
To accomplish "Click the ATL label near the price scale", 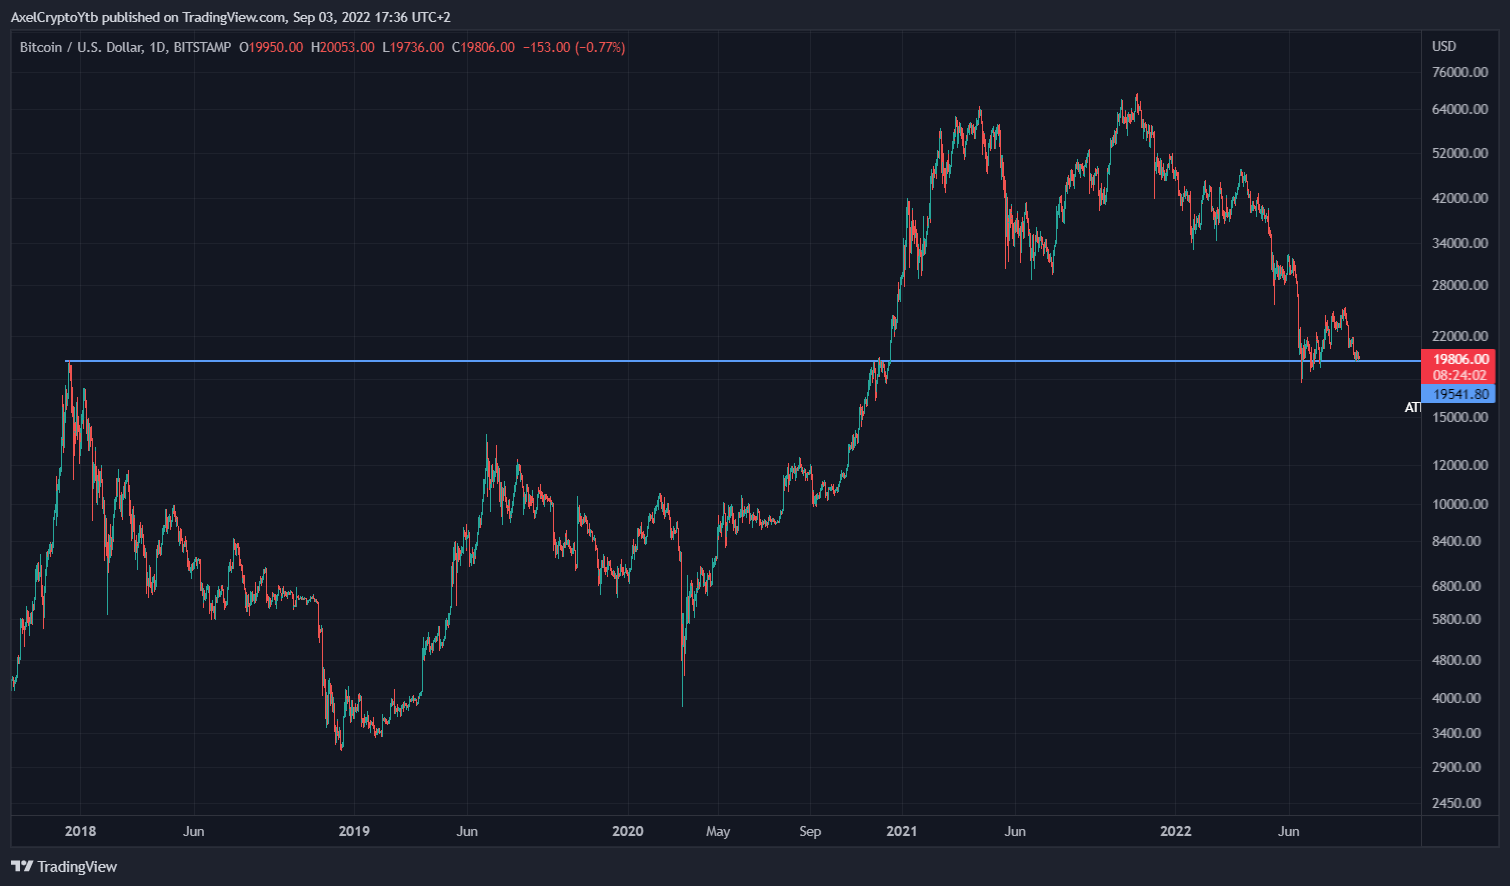I will [1410, 407].
